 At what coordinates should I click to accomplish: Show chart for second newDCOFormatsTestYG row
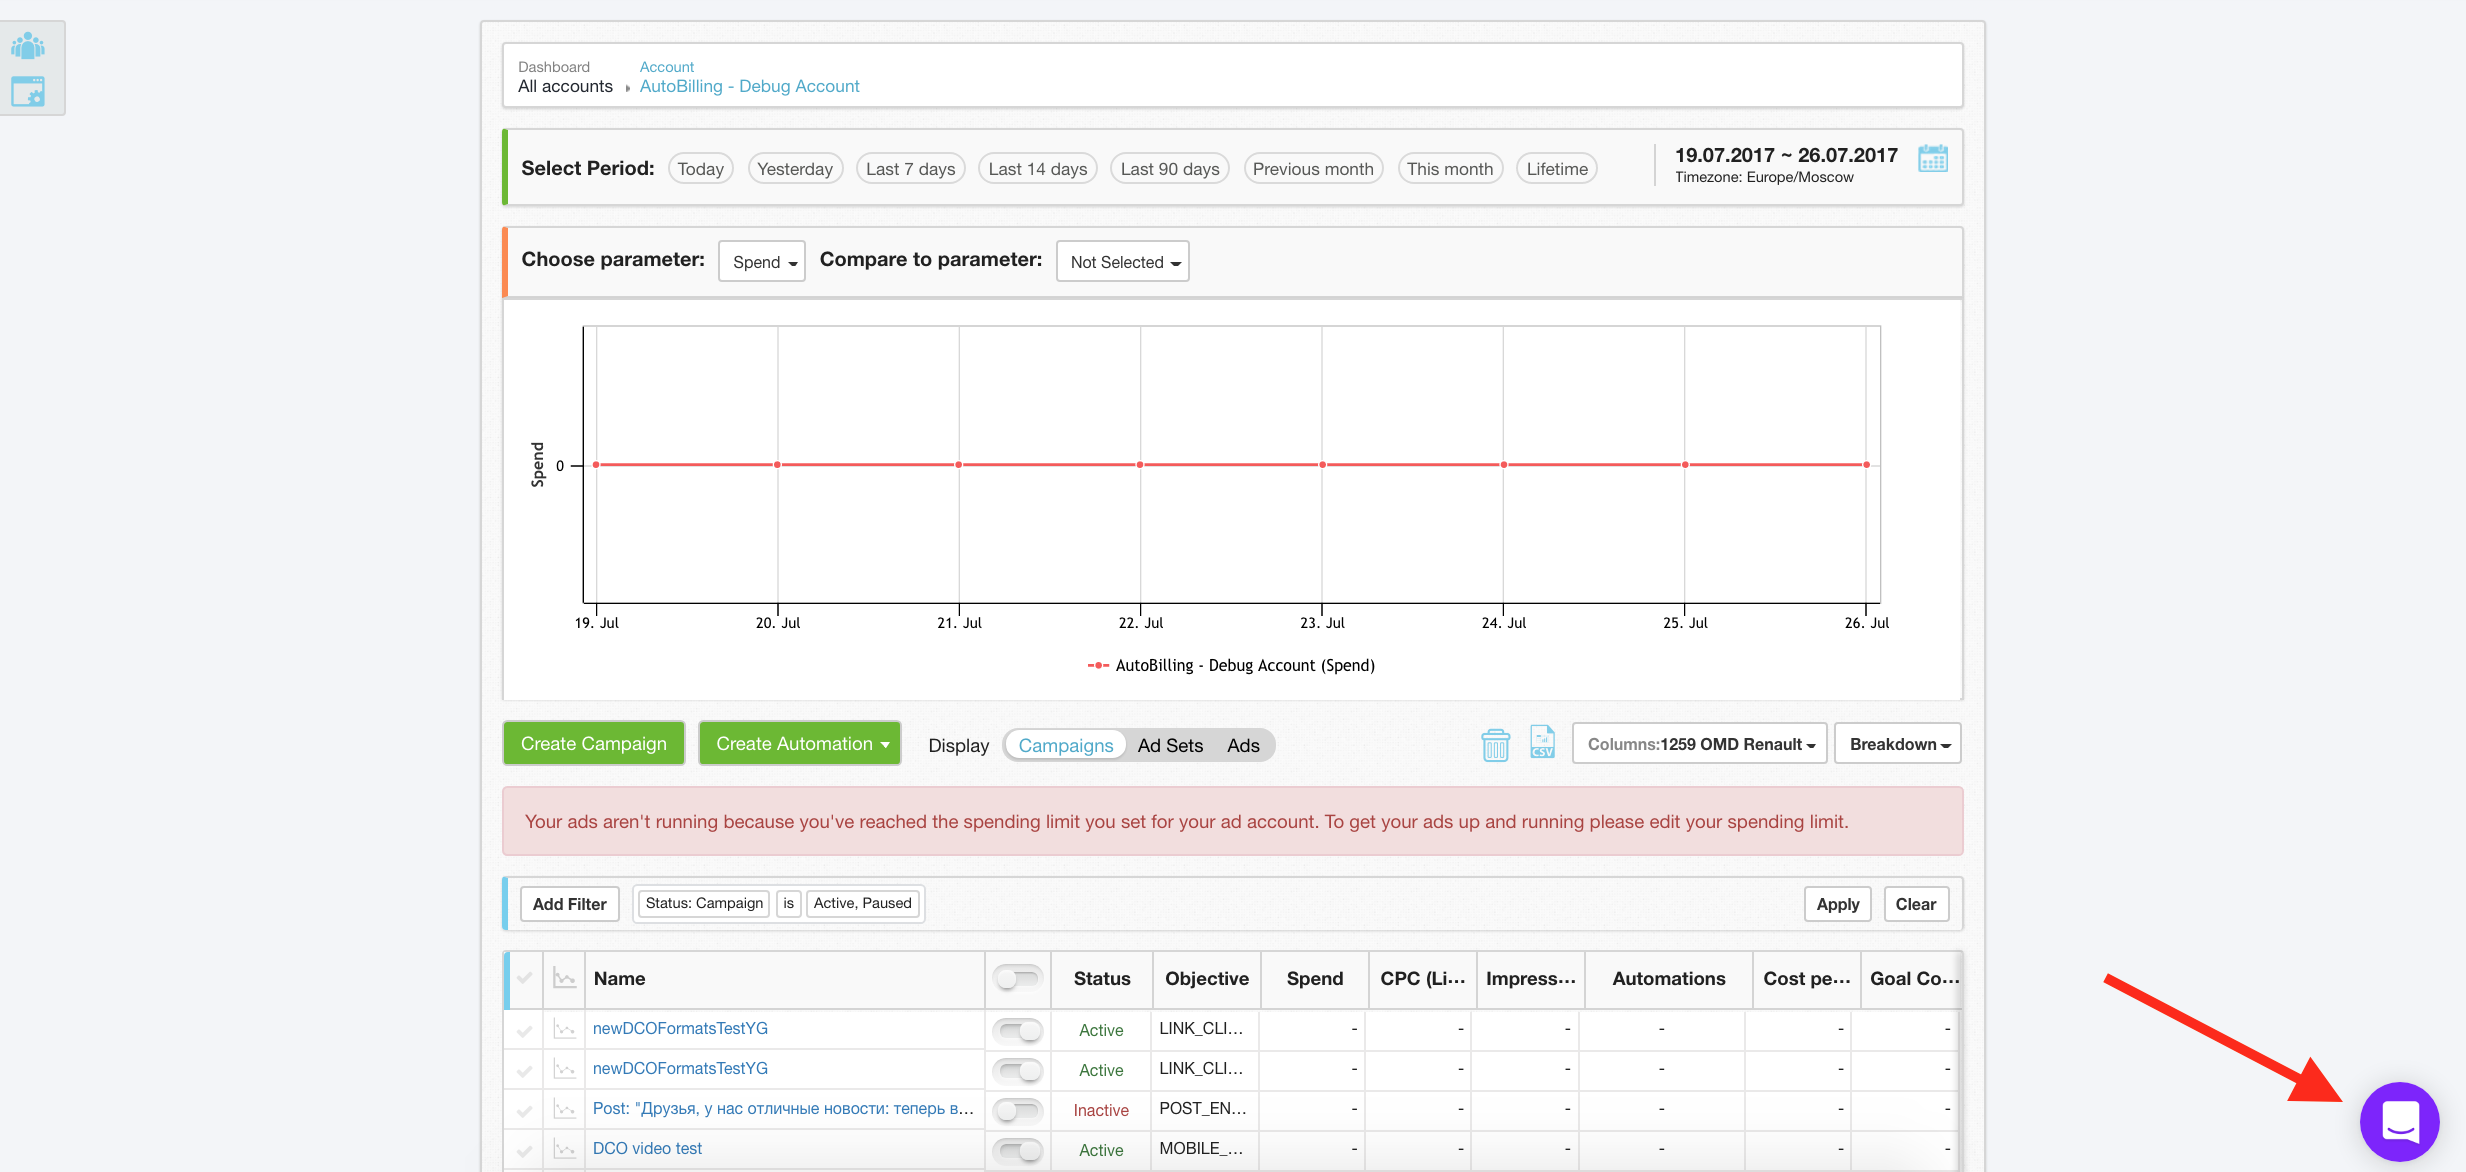pyautogui.click(x=565, y=1069)
